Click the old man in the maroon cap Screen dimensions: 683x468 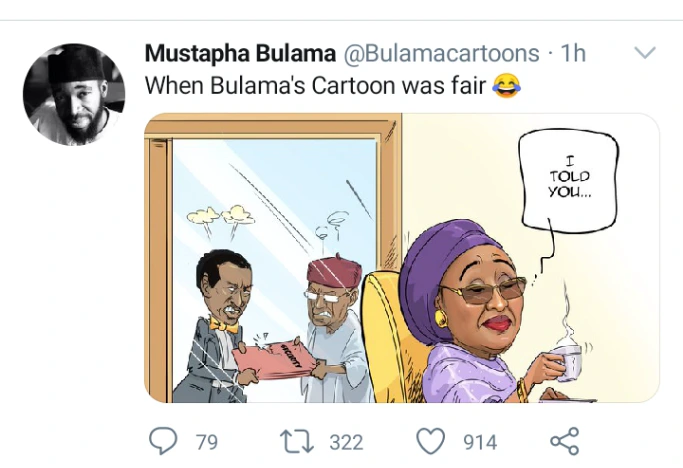pyautogui.click(x=335, y=329)
